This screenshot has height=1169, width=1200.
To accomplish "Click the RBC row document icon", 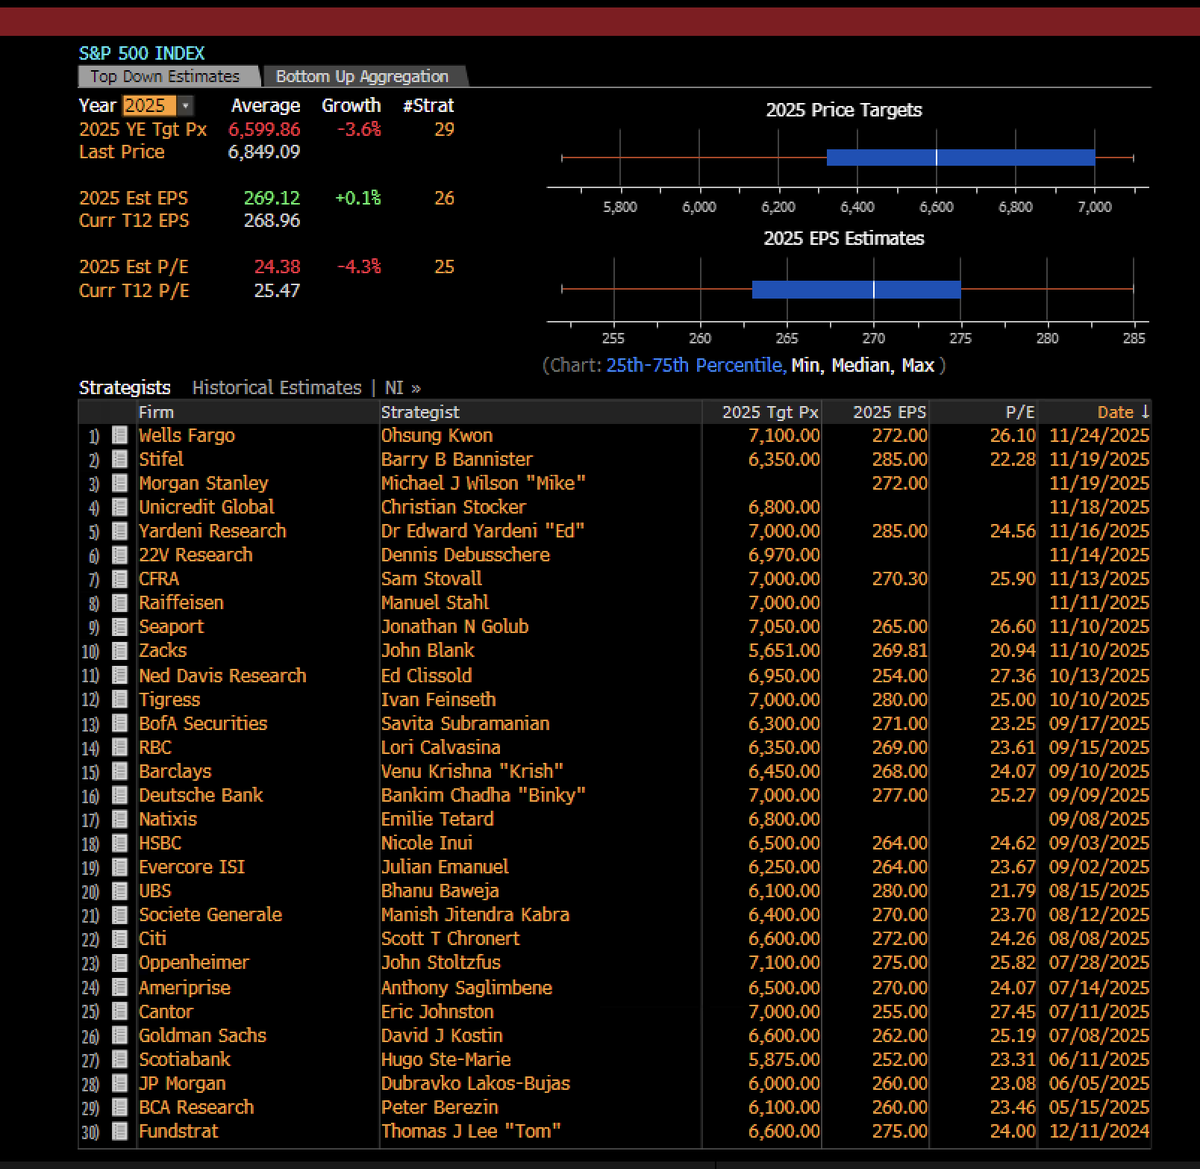I will 120,748.
